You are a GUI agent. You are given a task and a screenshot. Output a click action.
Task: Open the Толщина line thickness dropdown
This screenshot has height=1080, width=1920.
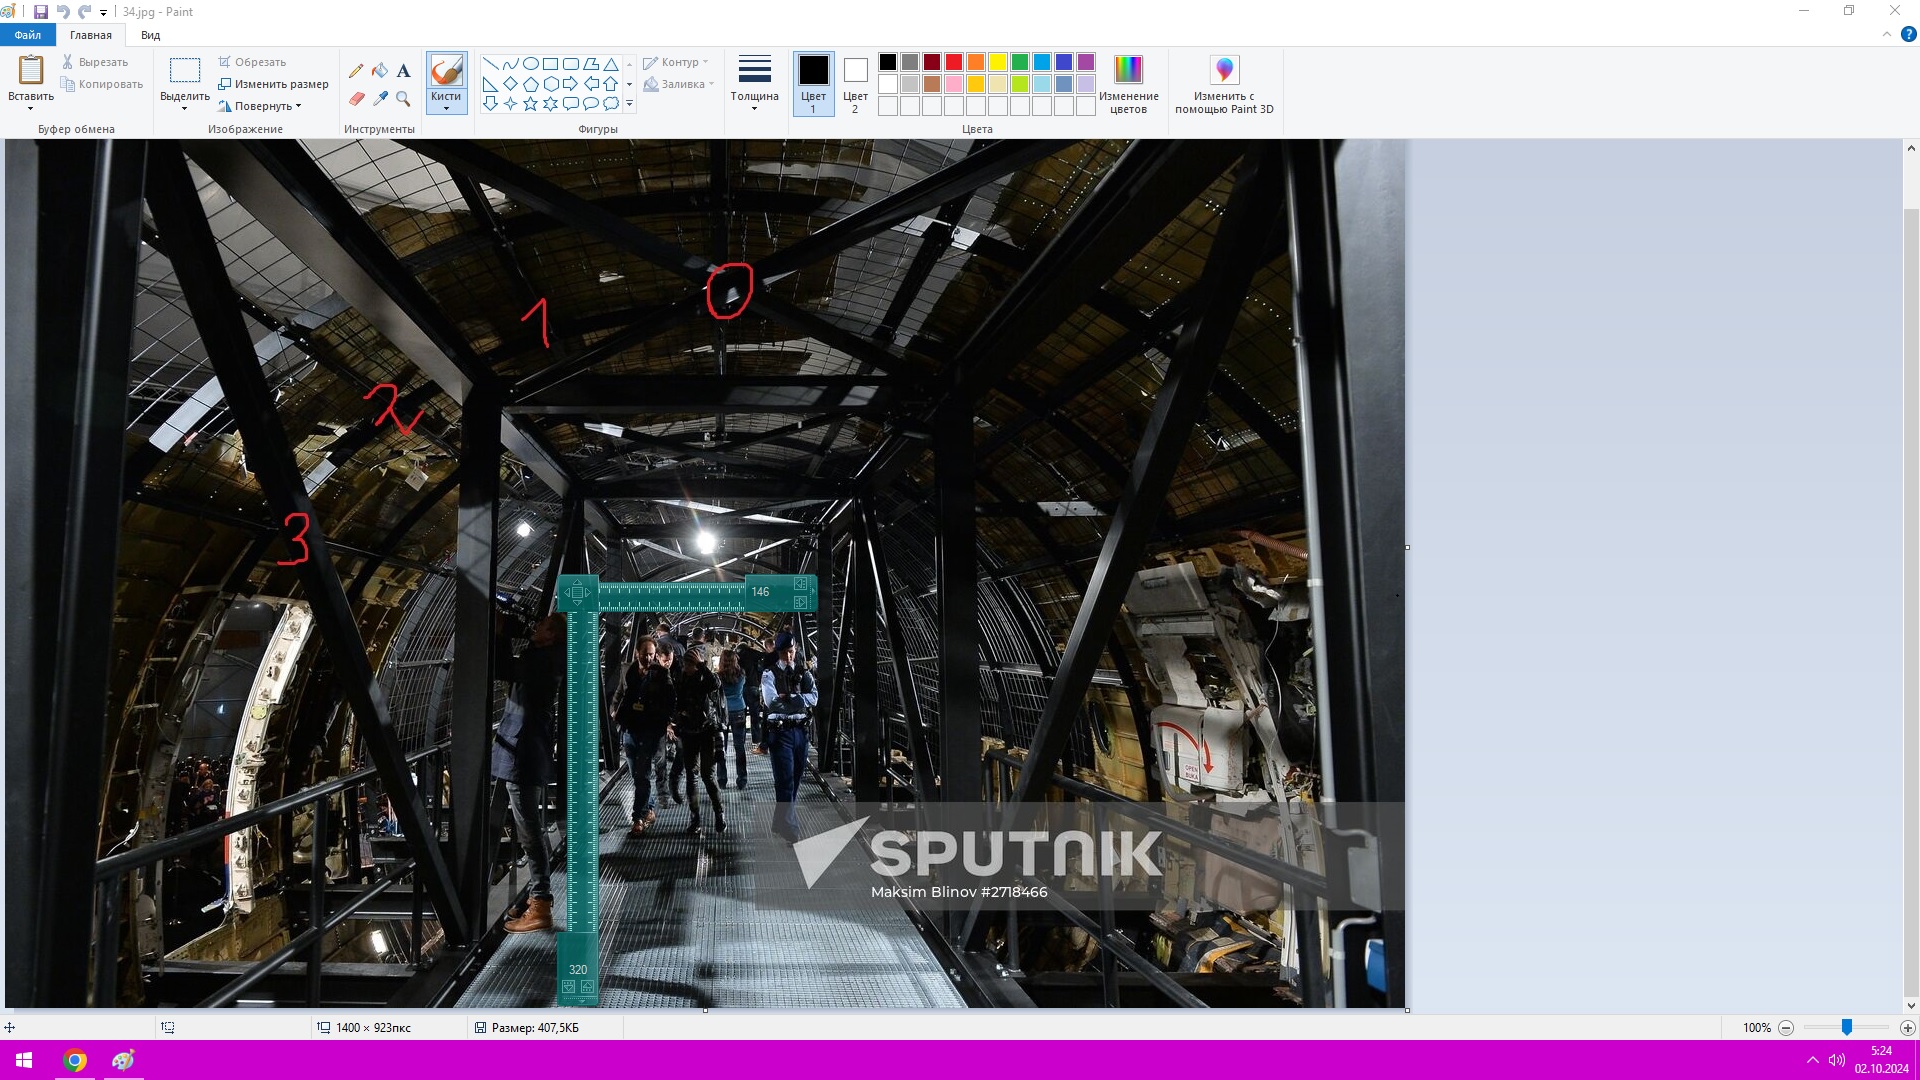click(754, 83)
